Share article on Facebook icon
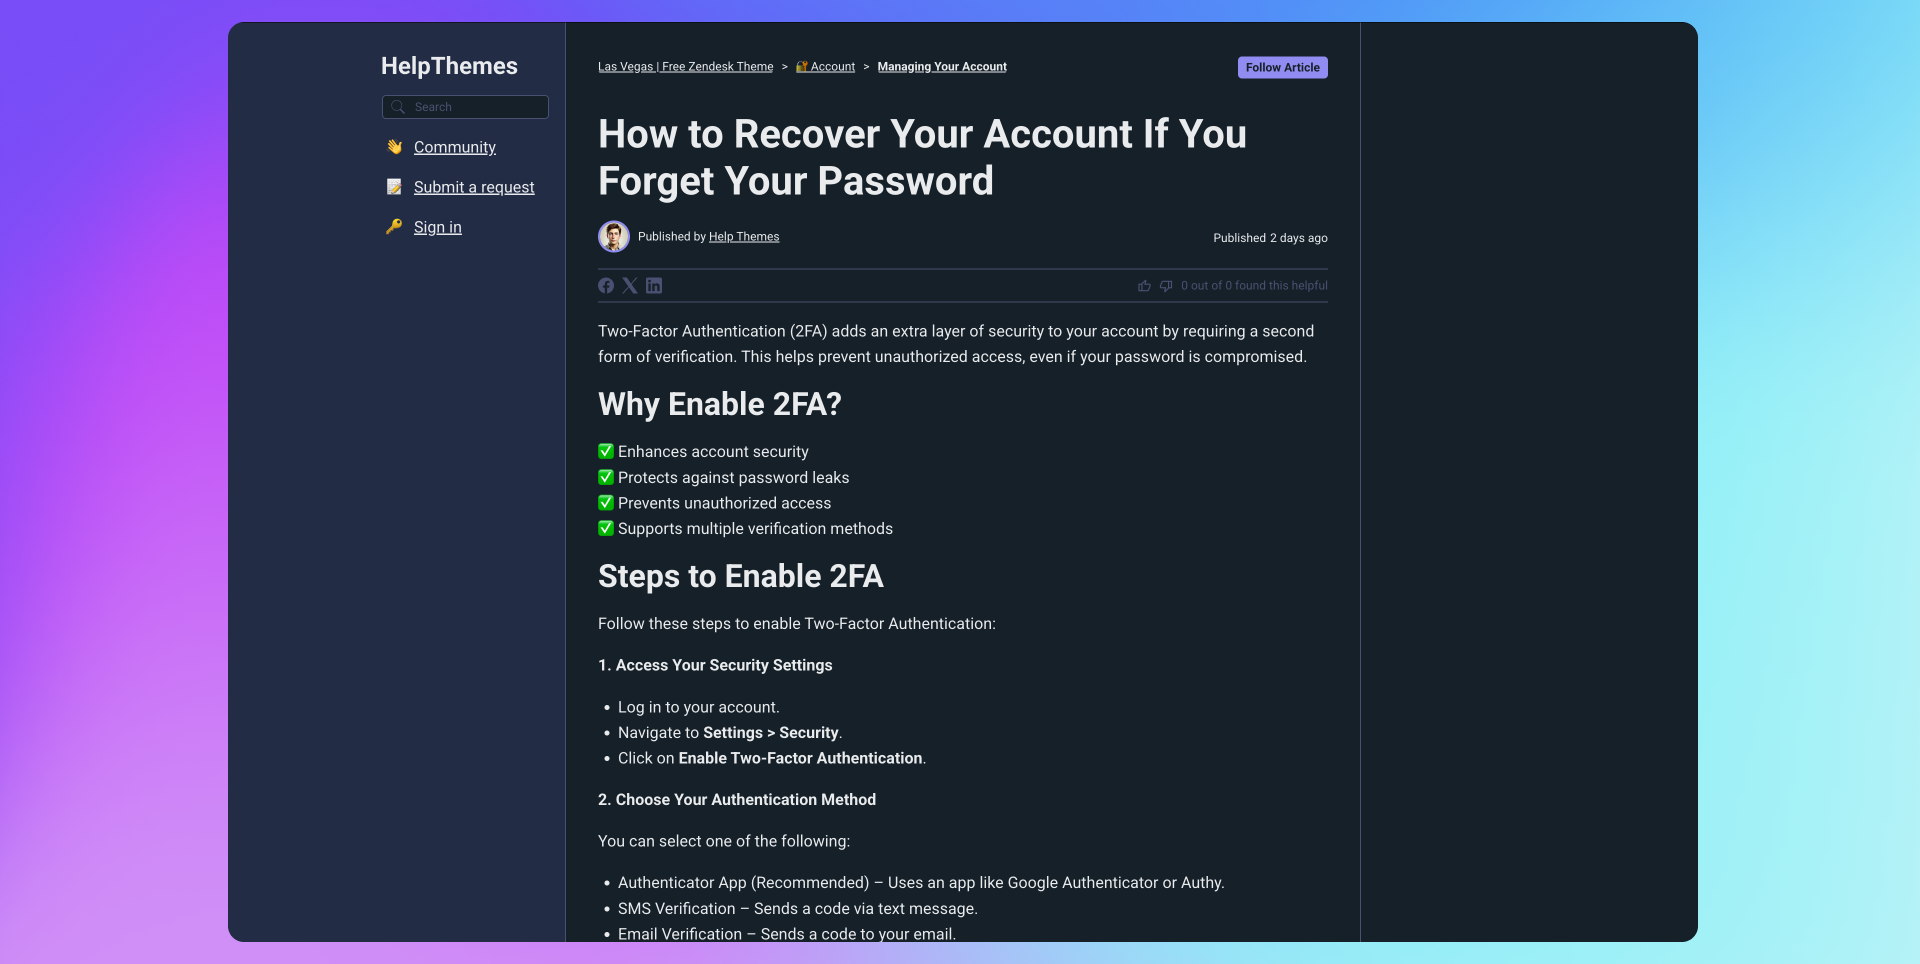 pos(606,286)
